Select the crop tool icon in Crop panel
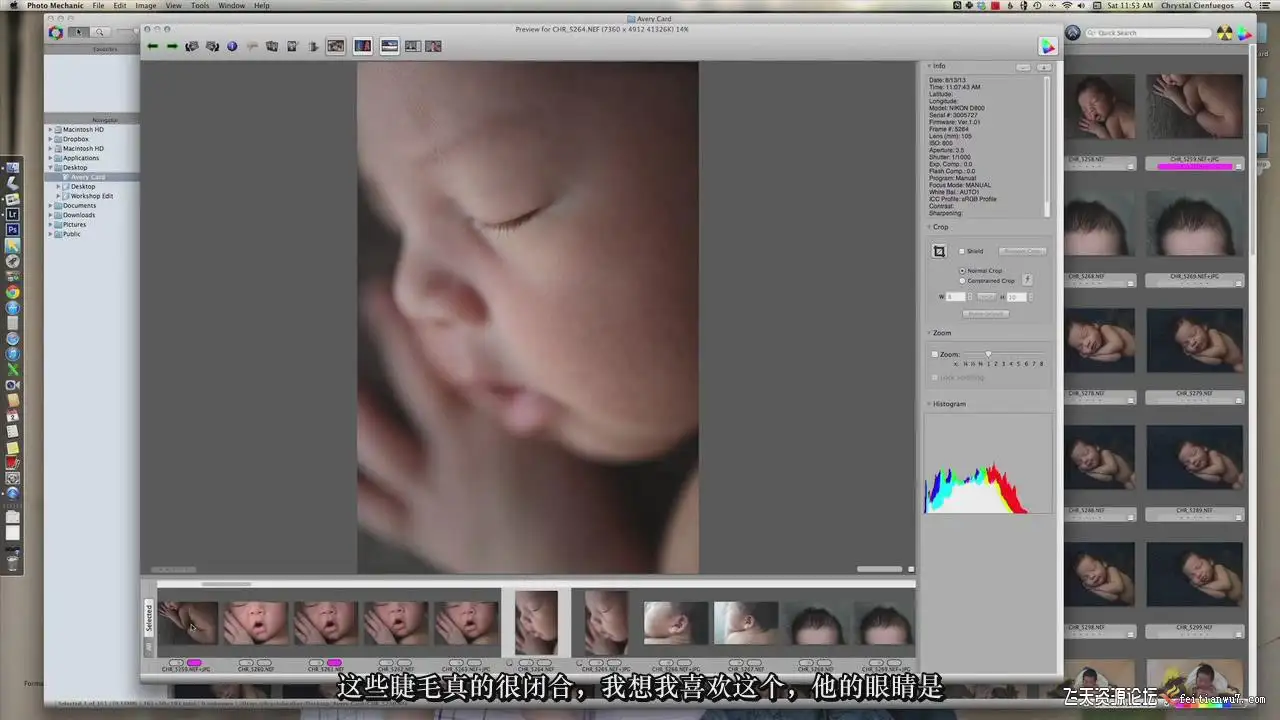Viewport: 1280px width, 720px height. coord(939,251)
